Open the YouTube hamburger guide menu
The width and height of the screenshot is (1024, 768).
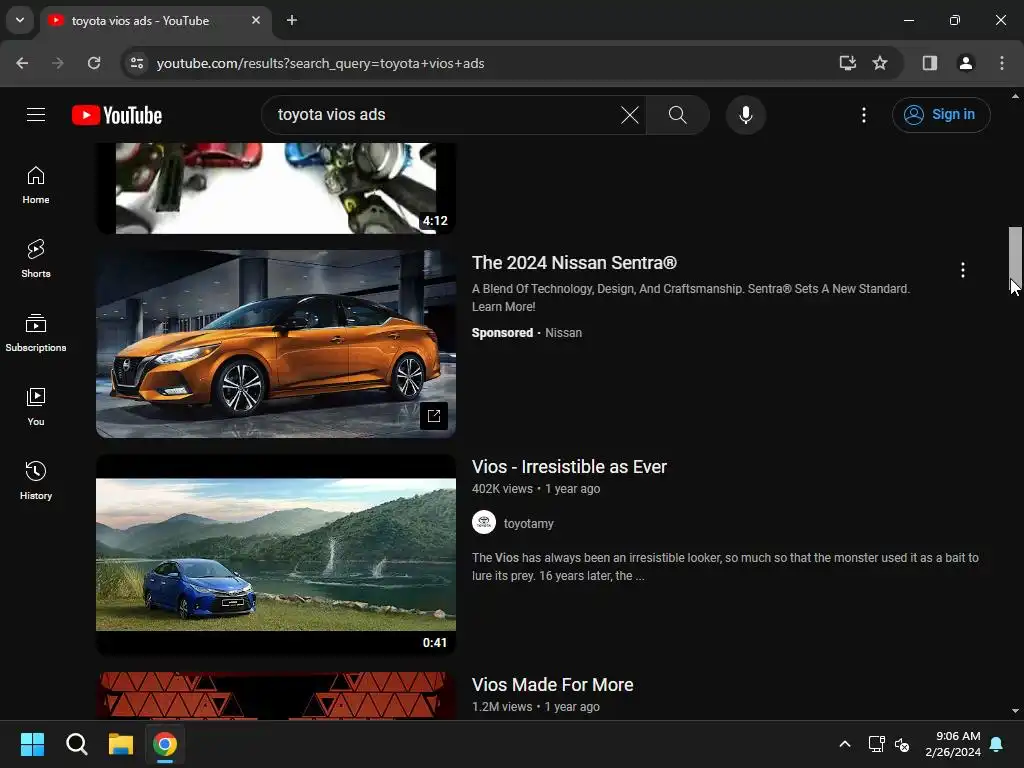[x=36, y=115]
